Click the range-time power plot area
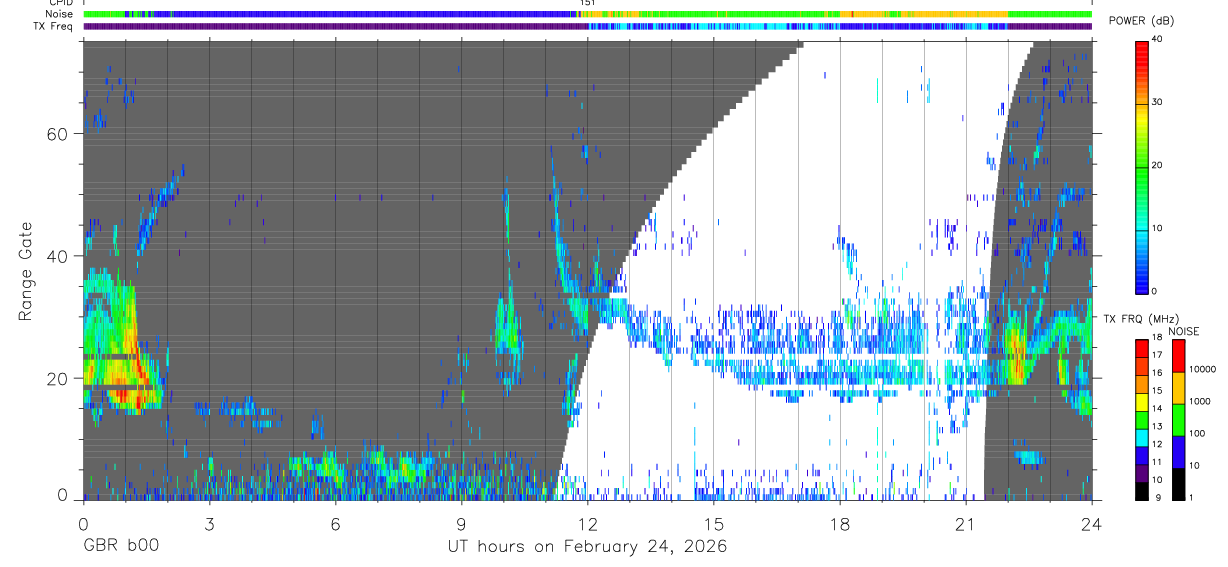This screenshot has height=567, width=1228. click(587, 270)
